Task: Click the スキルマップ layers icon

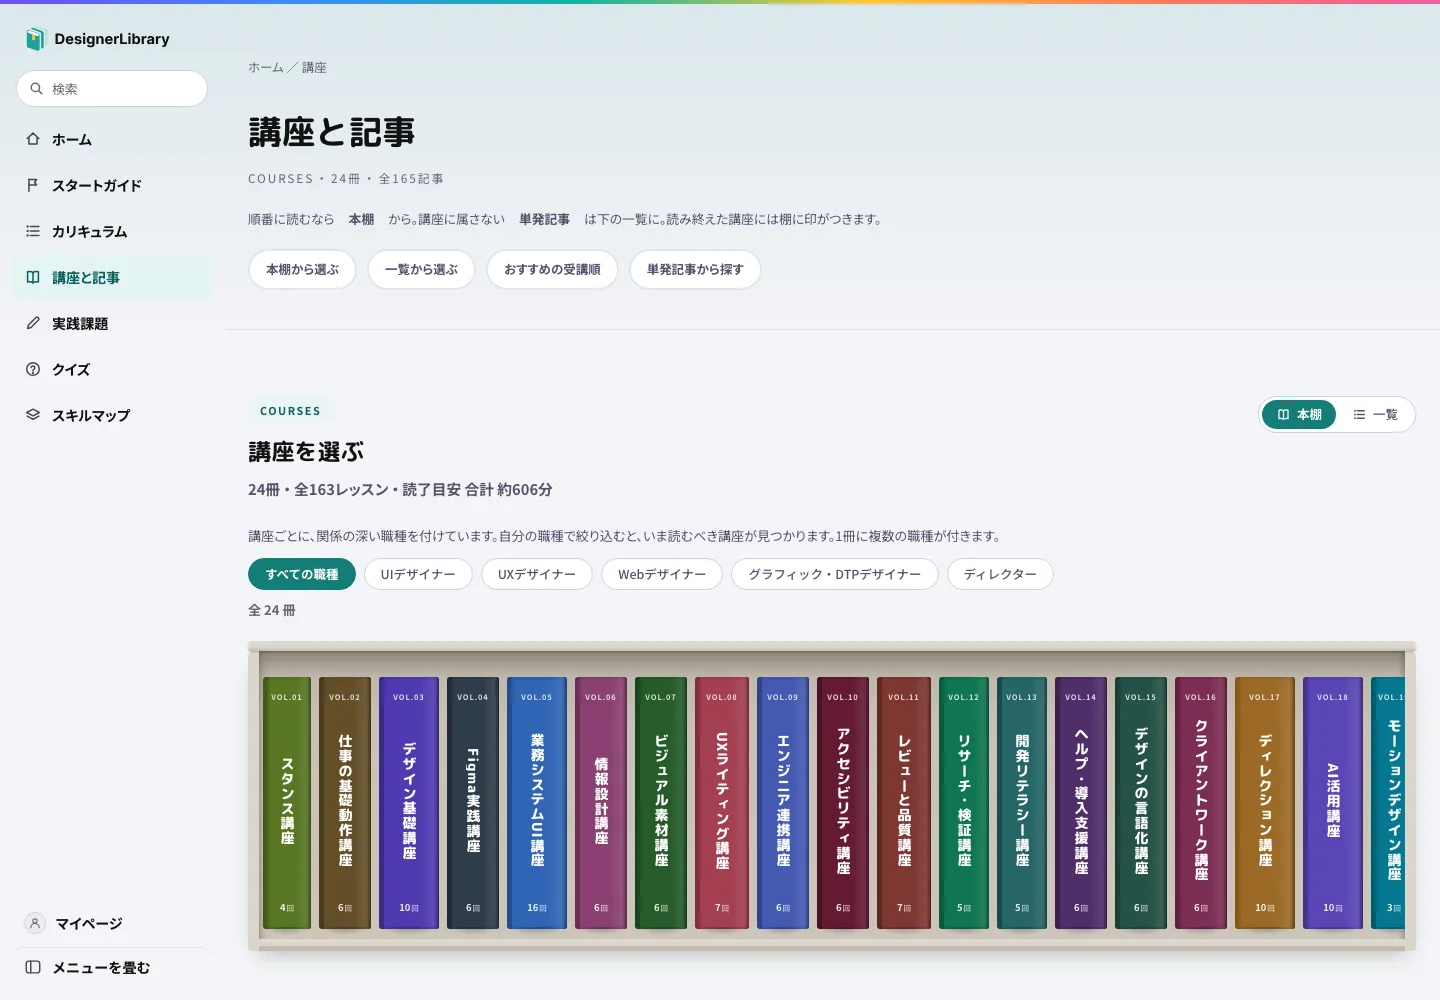Action: coord(33,415)
